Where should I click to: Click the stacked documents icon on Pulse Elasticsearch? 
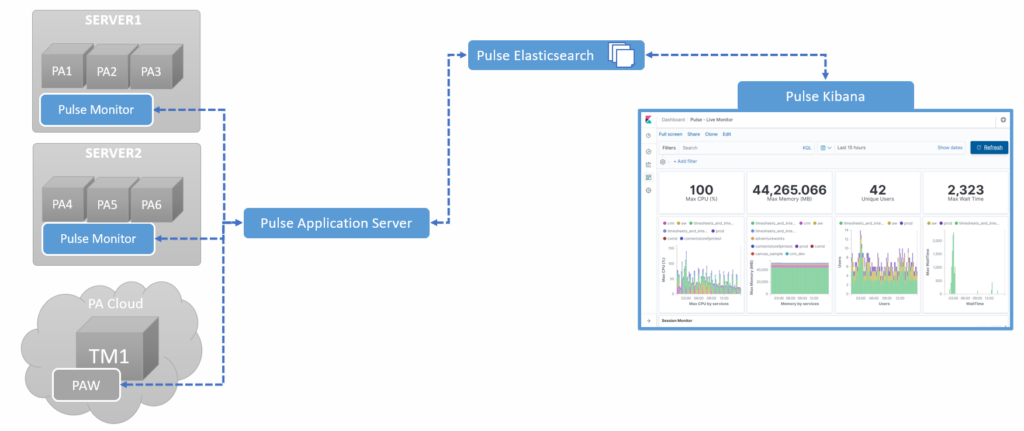(x=621, y=55)
